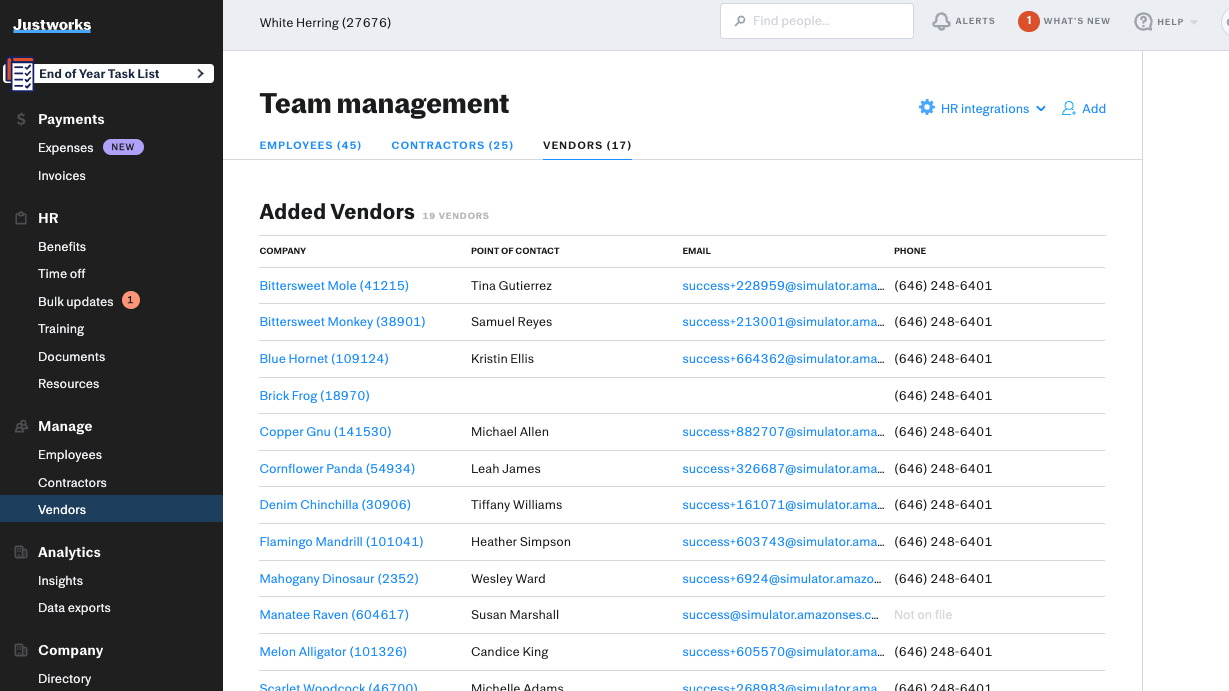The height and width of the screenshot is (691, 1229).
Task: Go to Employees under Manage
Action: coord(70,454)
